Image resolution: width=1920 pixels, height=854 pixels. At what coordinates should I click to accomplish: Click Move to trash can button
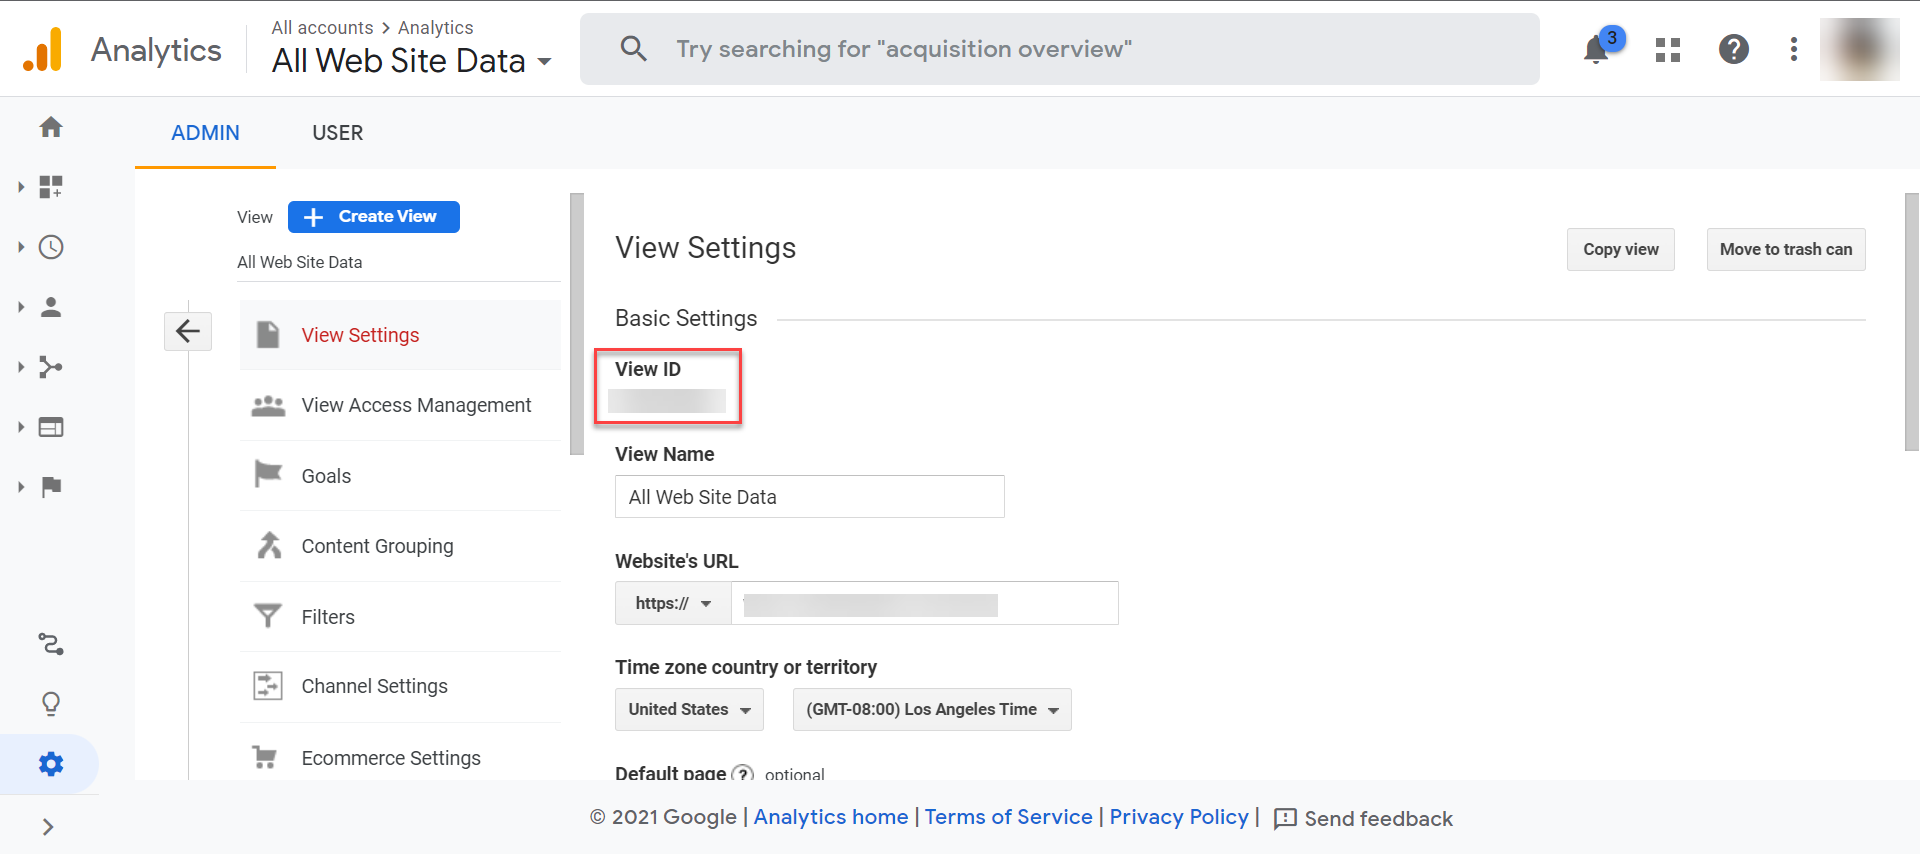click(1786, 249)
